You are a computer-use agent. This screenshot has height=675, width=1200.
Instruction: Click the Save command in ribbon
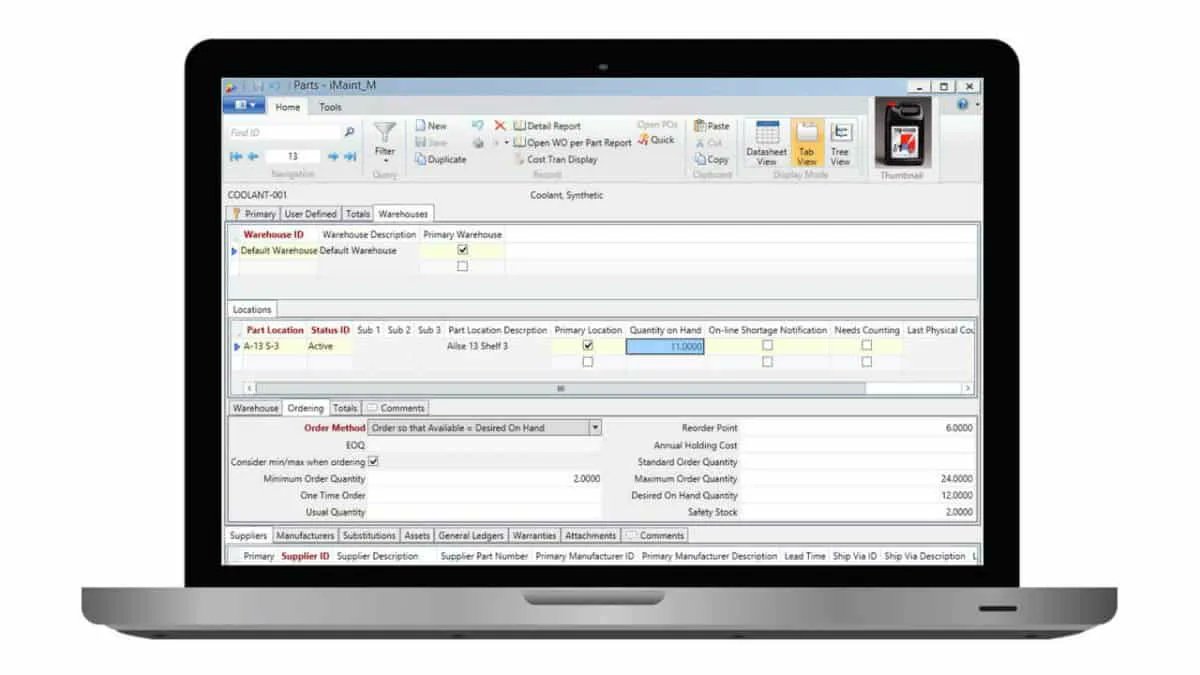(x=431, y=142)
